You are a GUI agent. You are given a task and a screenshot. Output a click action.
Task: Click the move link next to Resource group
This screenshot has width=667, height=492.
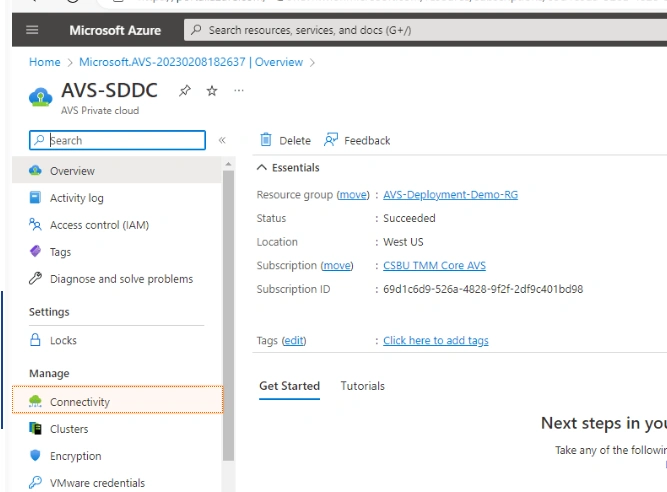tap(353, 194)
